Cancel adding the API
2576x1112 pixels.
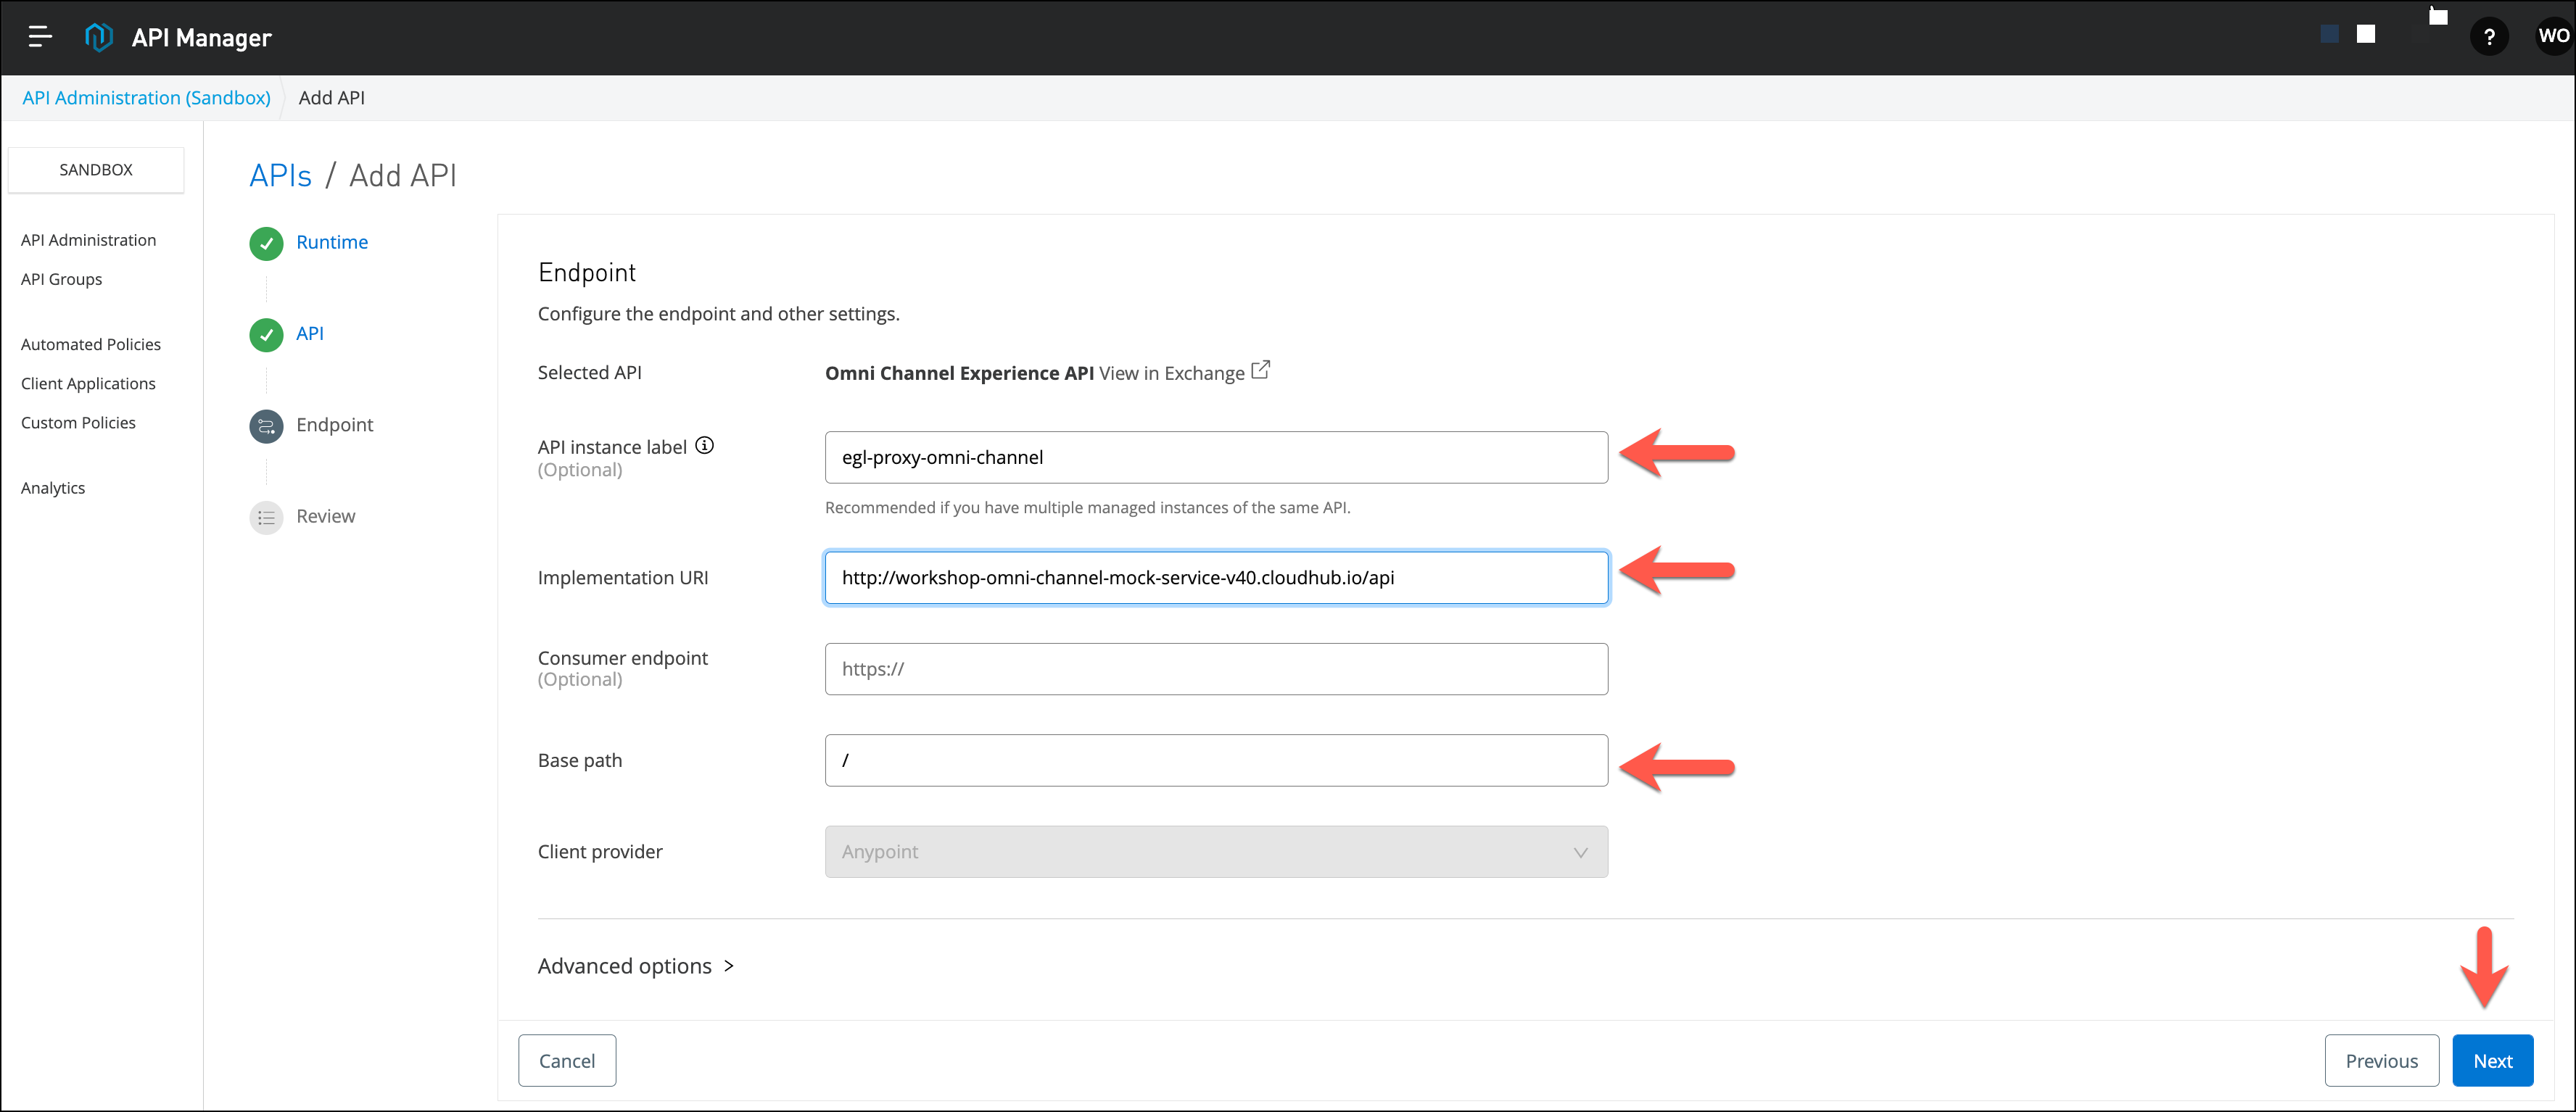[566, 1061]
